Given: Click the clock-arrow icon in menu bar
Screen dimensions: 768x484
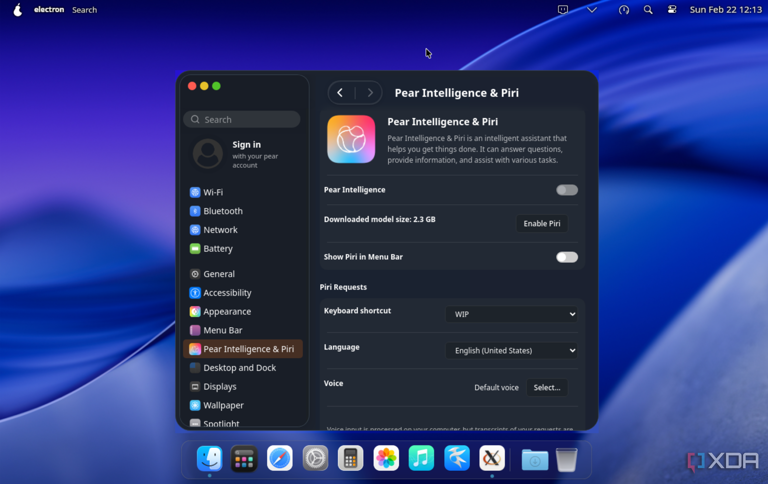Looking at the screenshot, I should (x=624, y=10).
